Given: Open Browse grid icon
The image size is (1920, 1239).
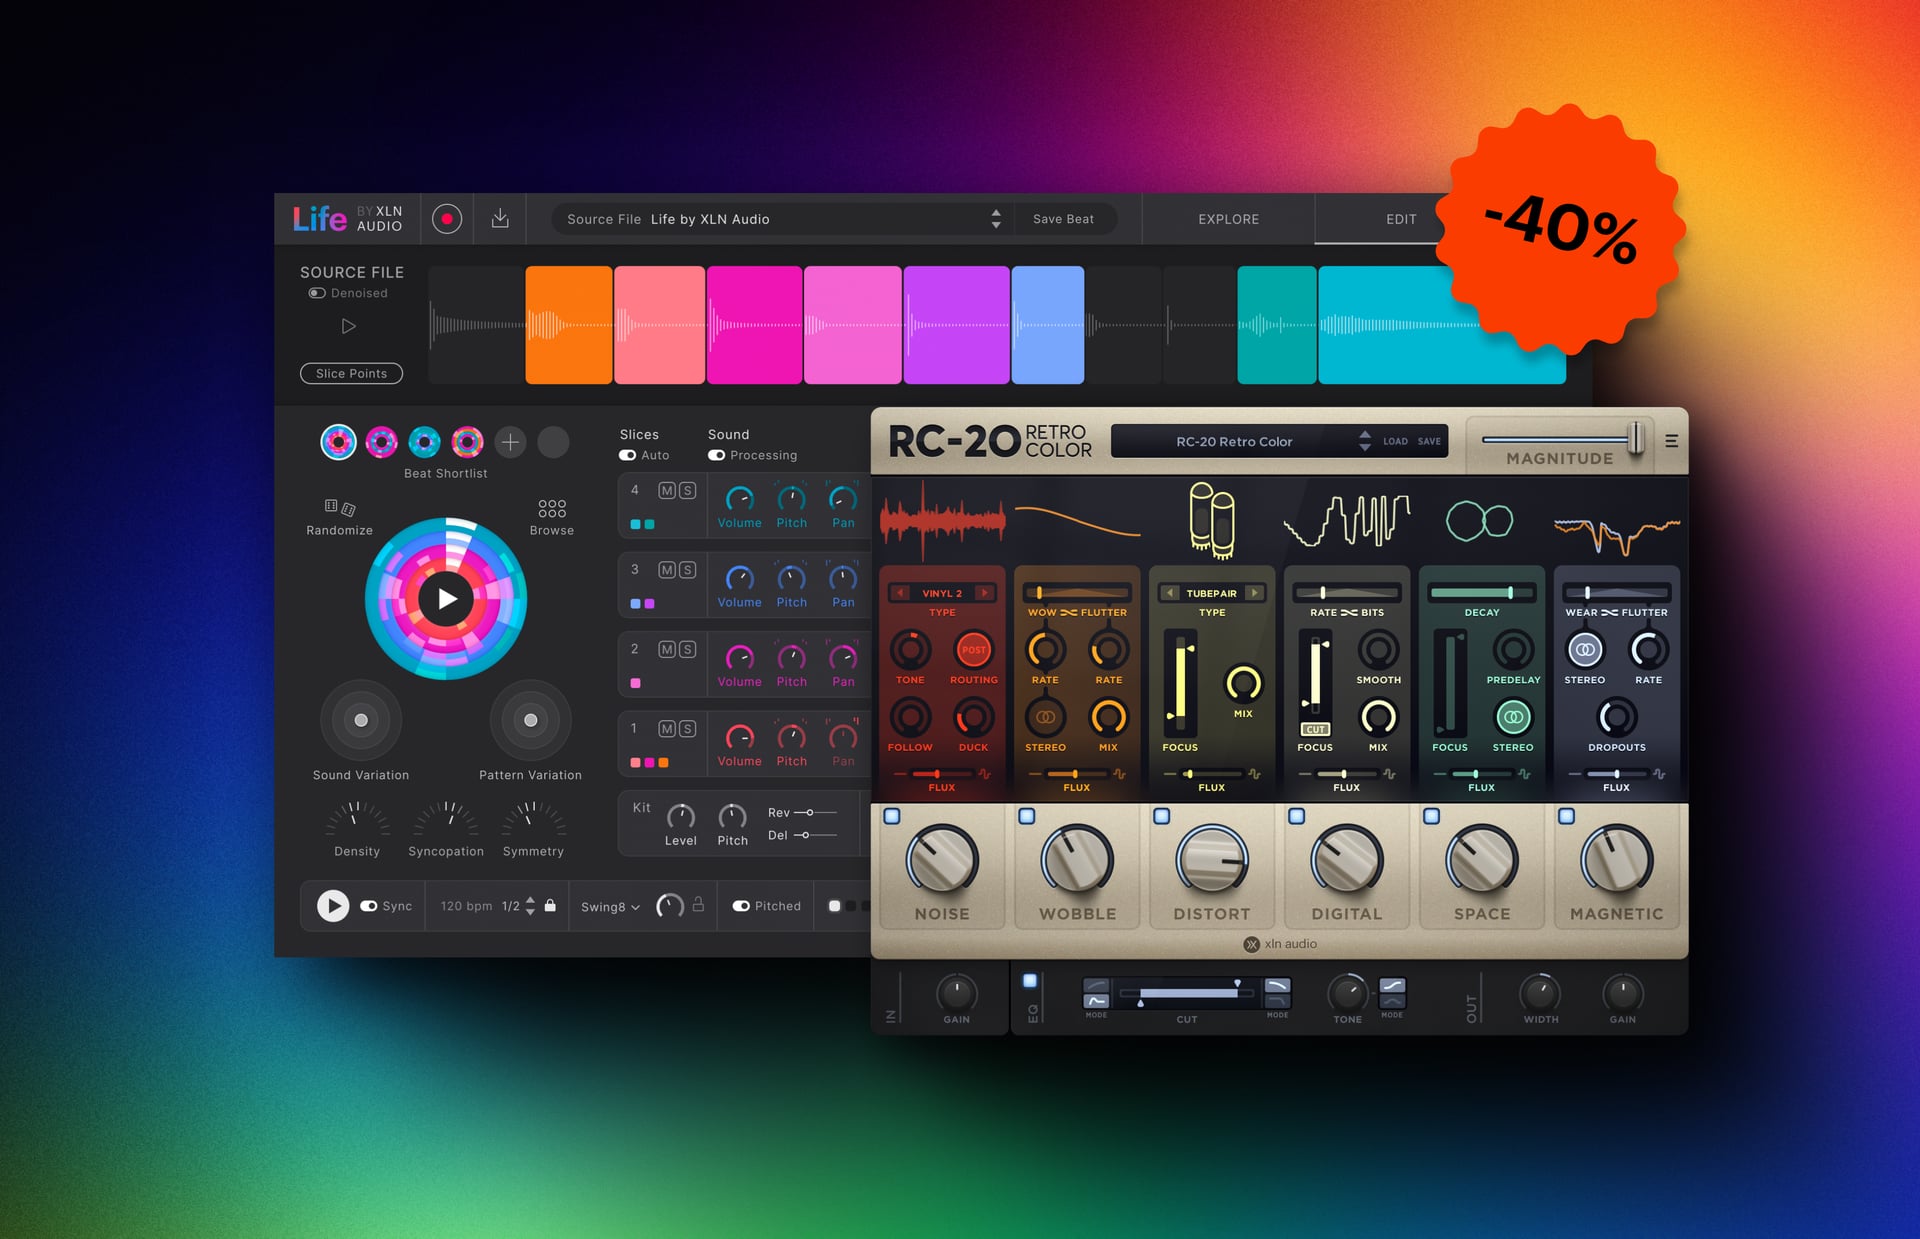Looking at the screenshot, I should click(x=552, y=508).
